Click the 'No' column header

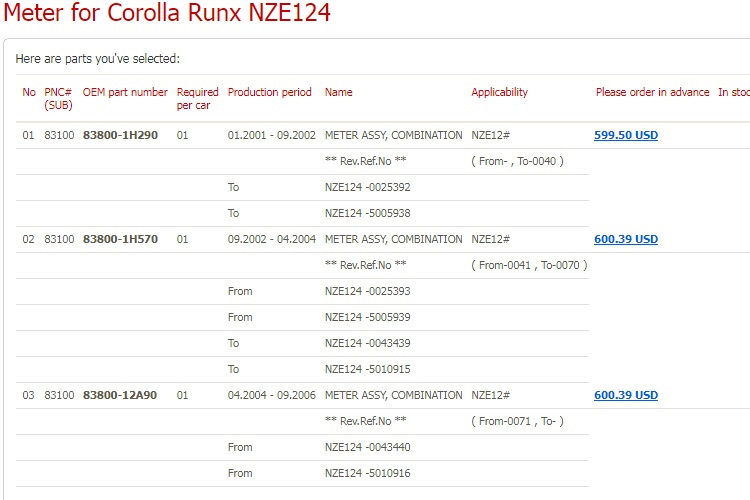29,92
